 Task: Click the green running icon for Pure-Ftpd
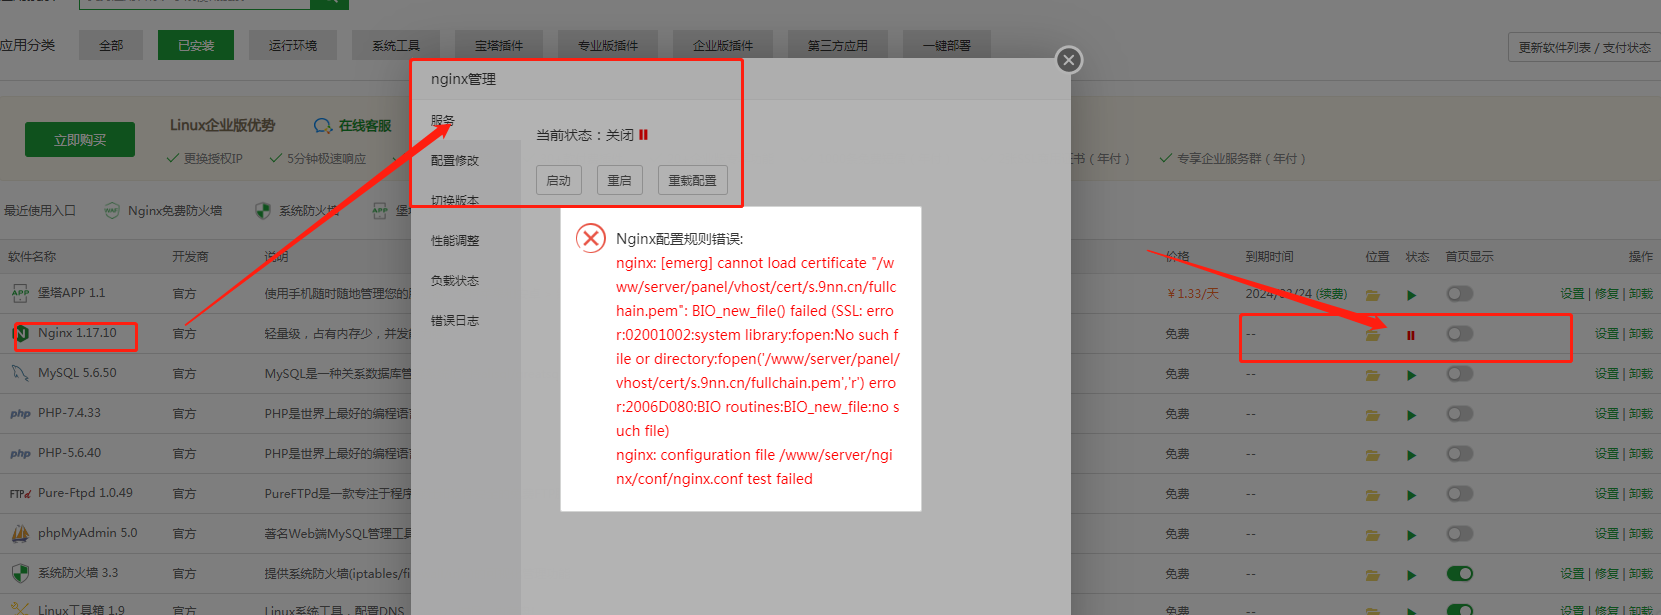tap(1411, 495)
